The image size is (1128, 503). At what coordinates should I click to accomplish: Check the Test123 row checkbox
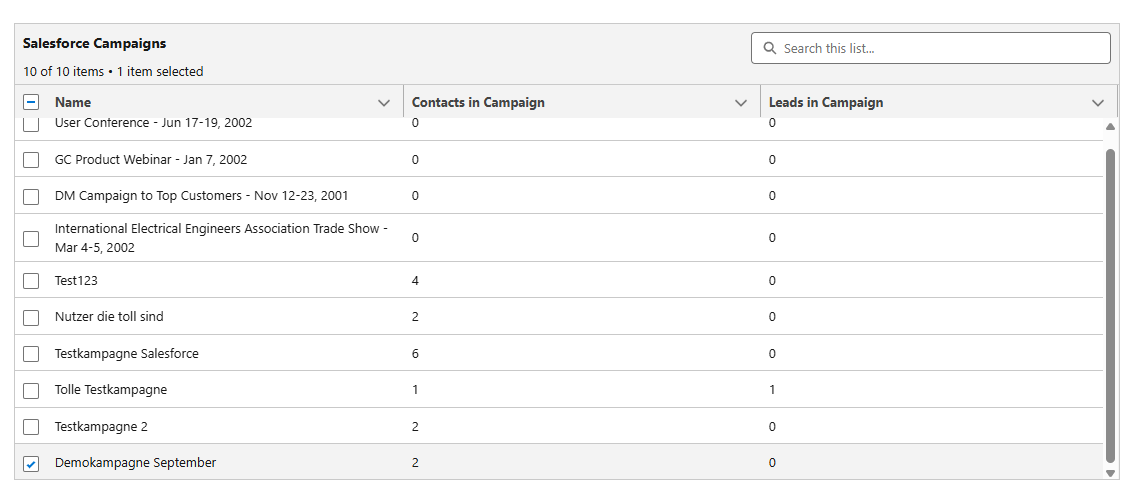tap(31, 281)
